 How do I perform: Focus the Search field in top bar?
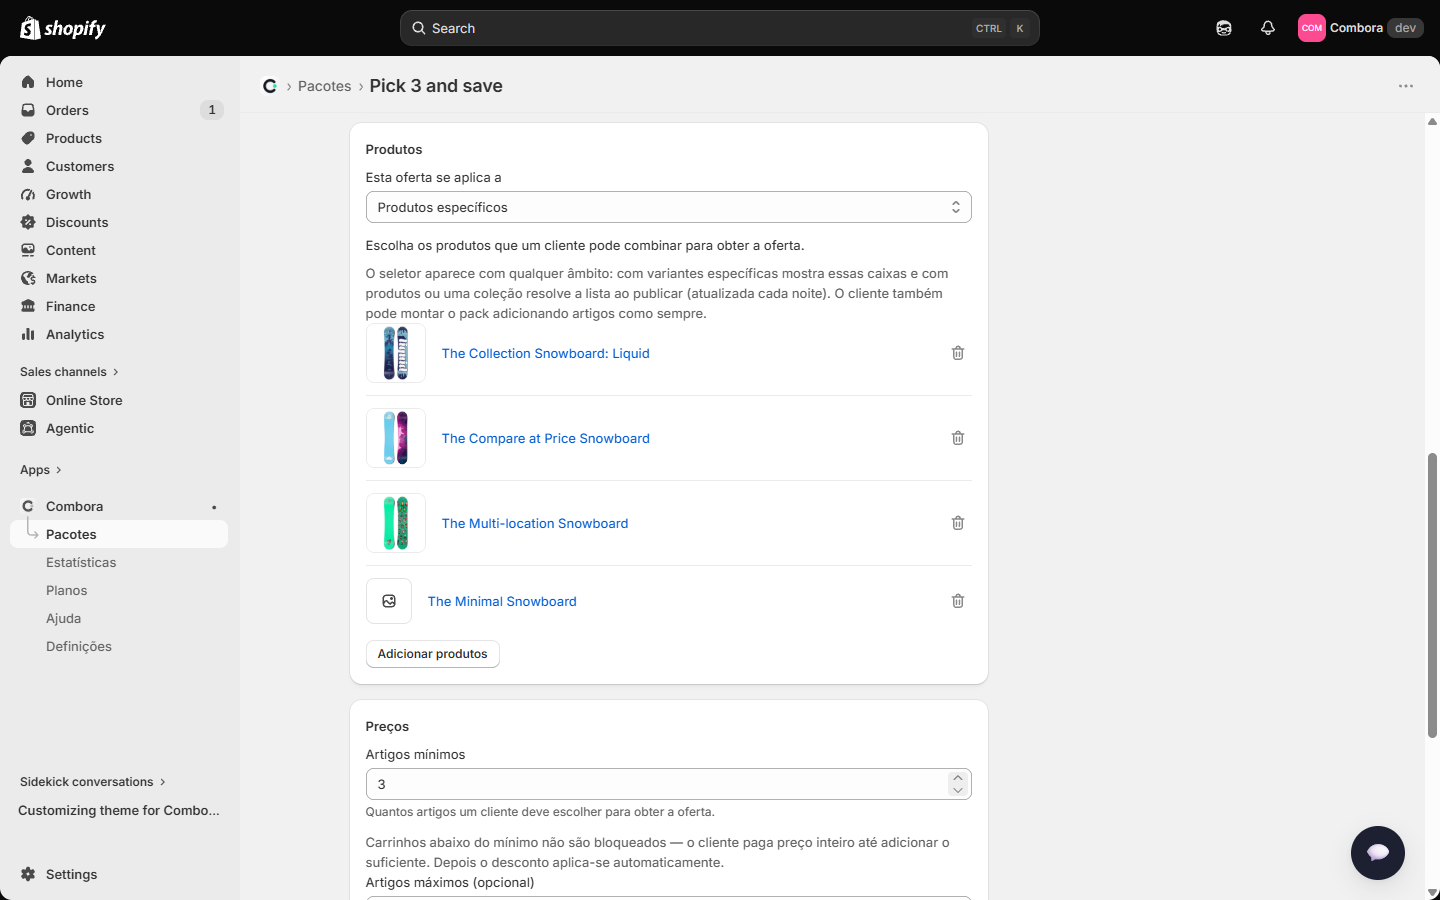click(720, 28)
